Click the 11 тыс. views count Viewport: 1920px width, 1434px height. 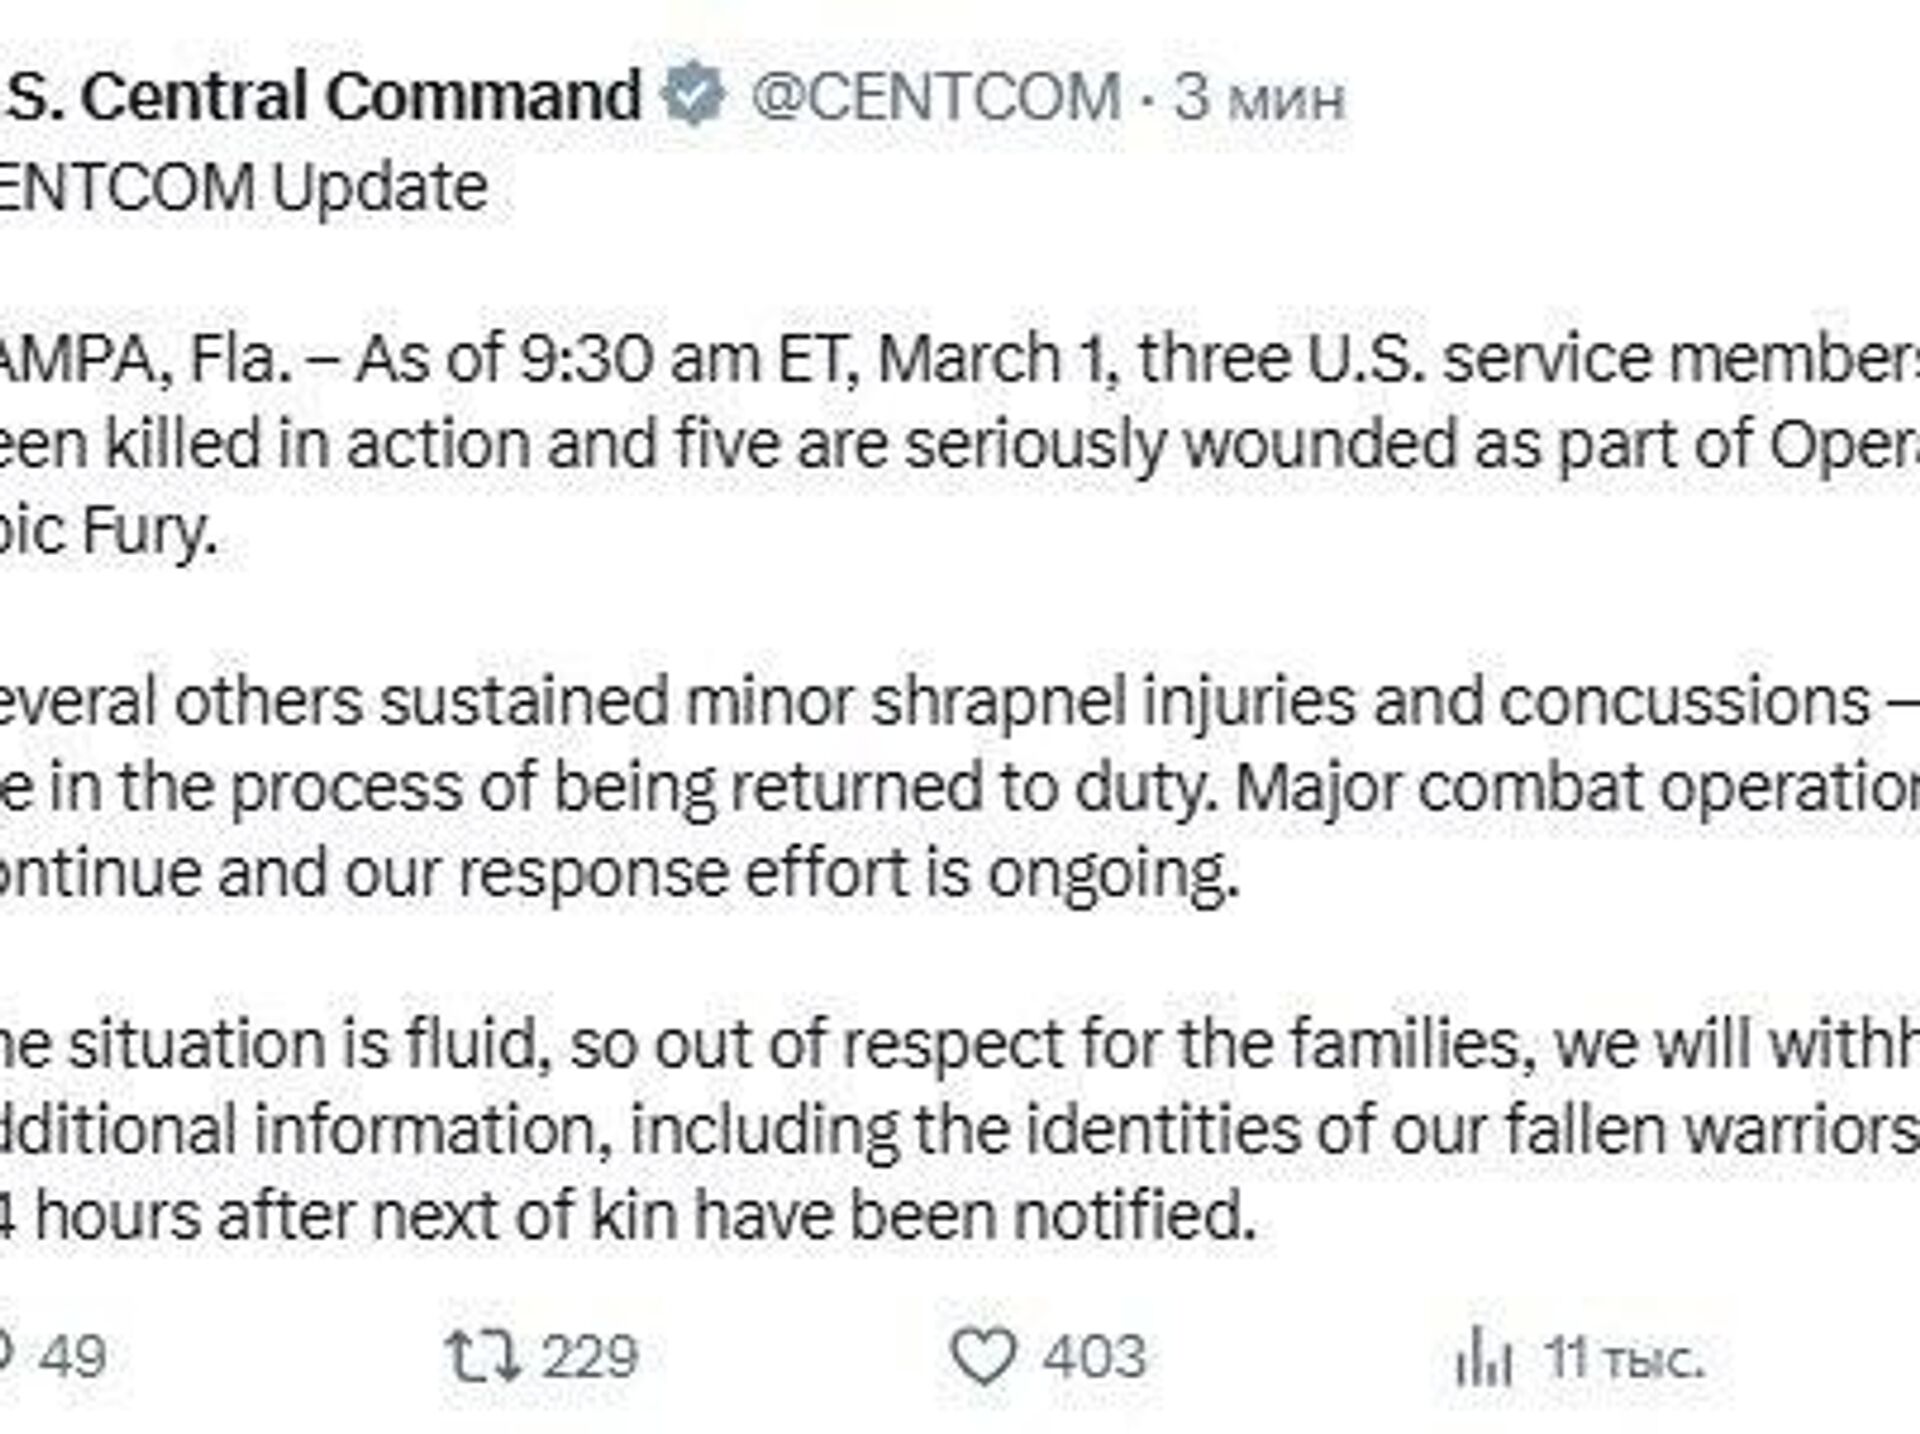[x=1623, y=1359]
